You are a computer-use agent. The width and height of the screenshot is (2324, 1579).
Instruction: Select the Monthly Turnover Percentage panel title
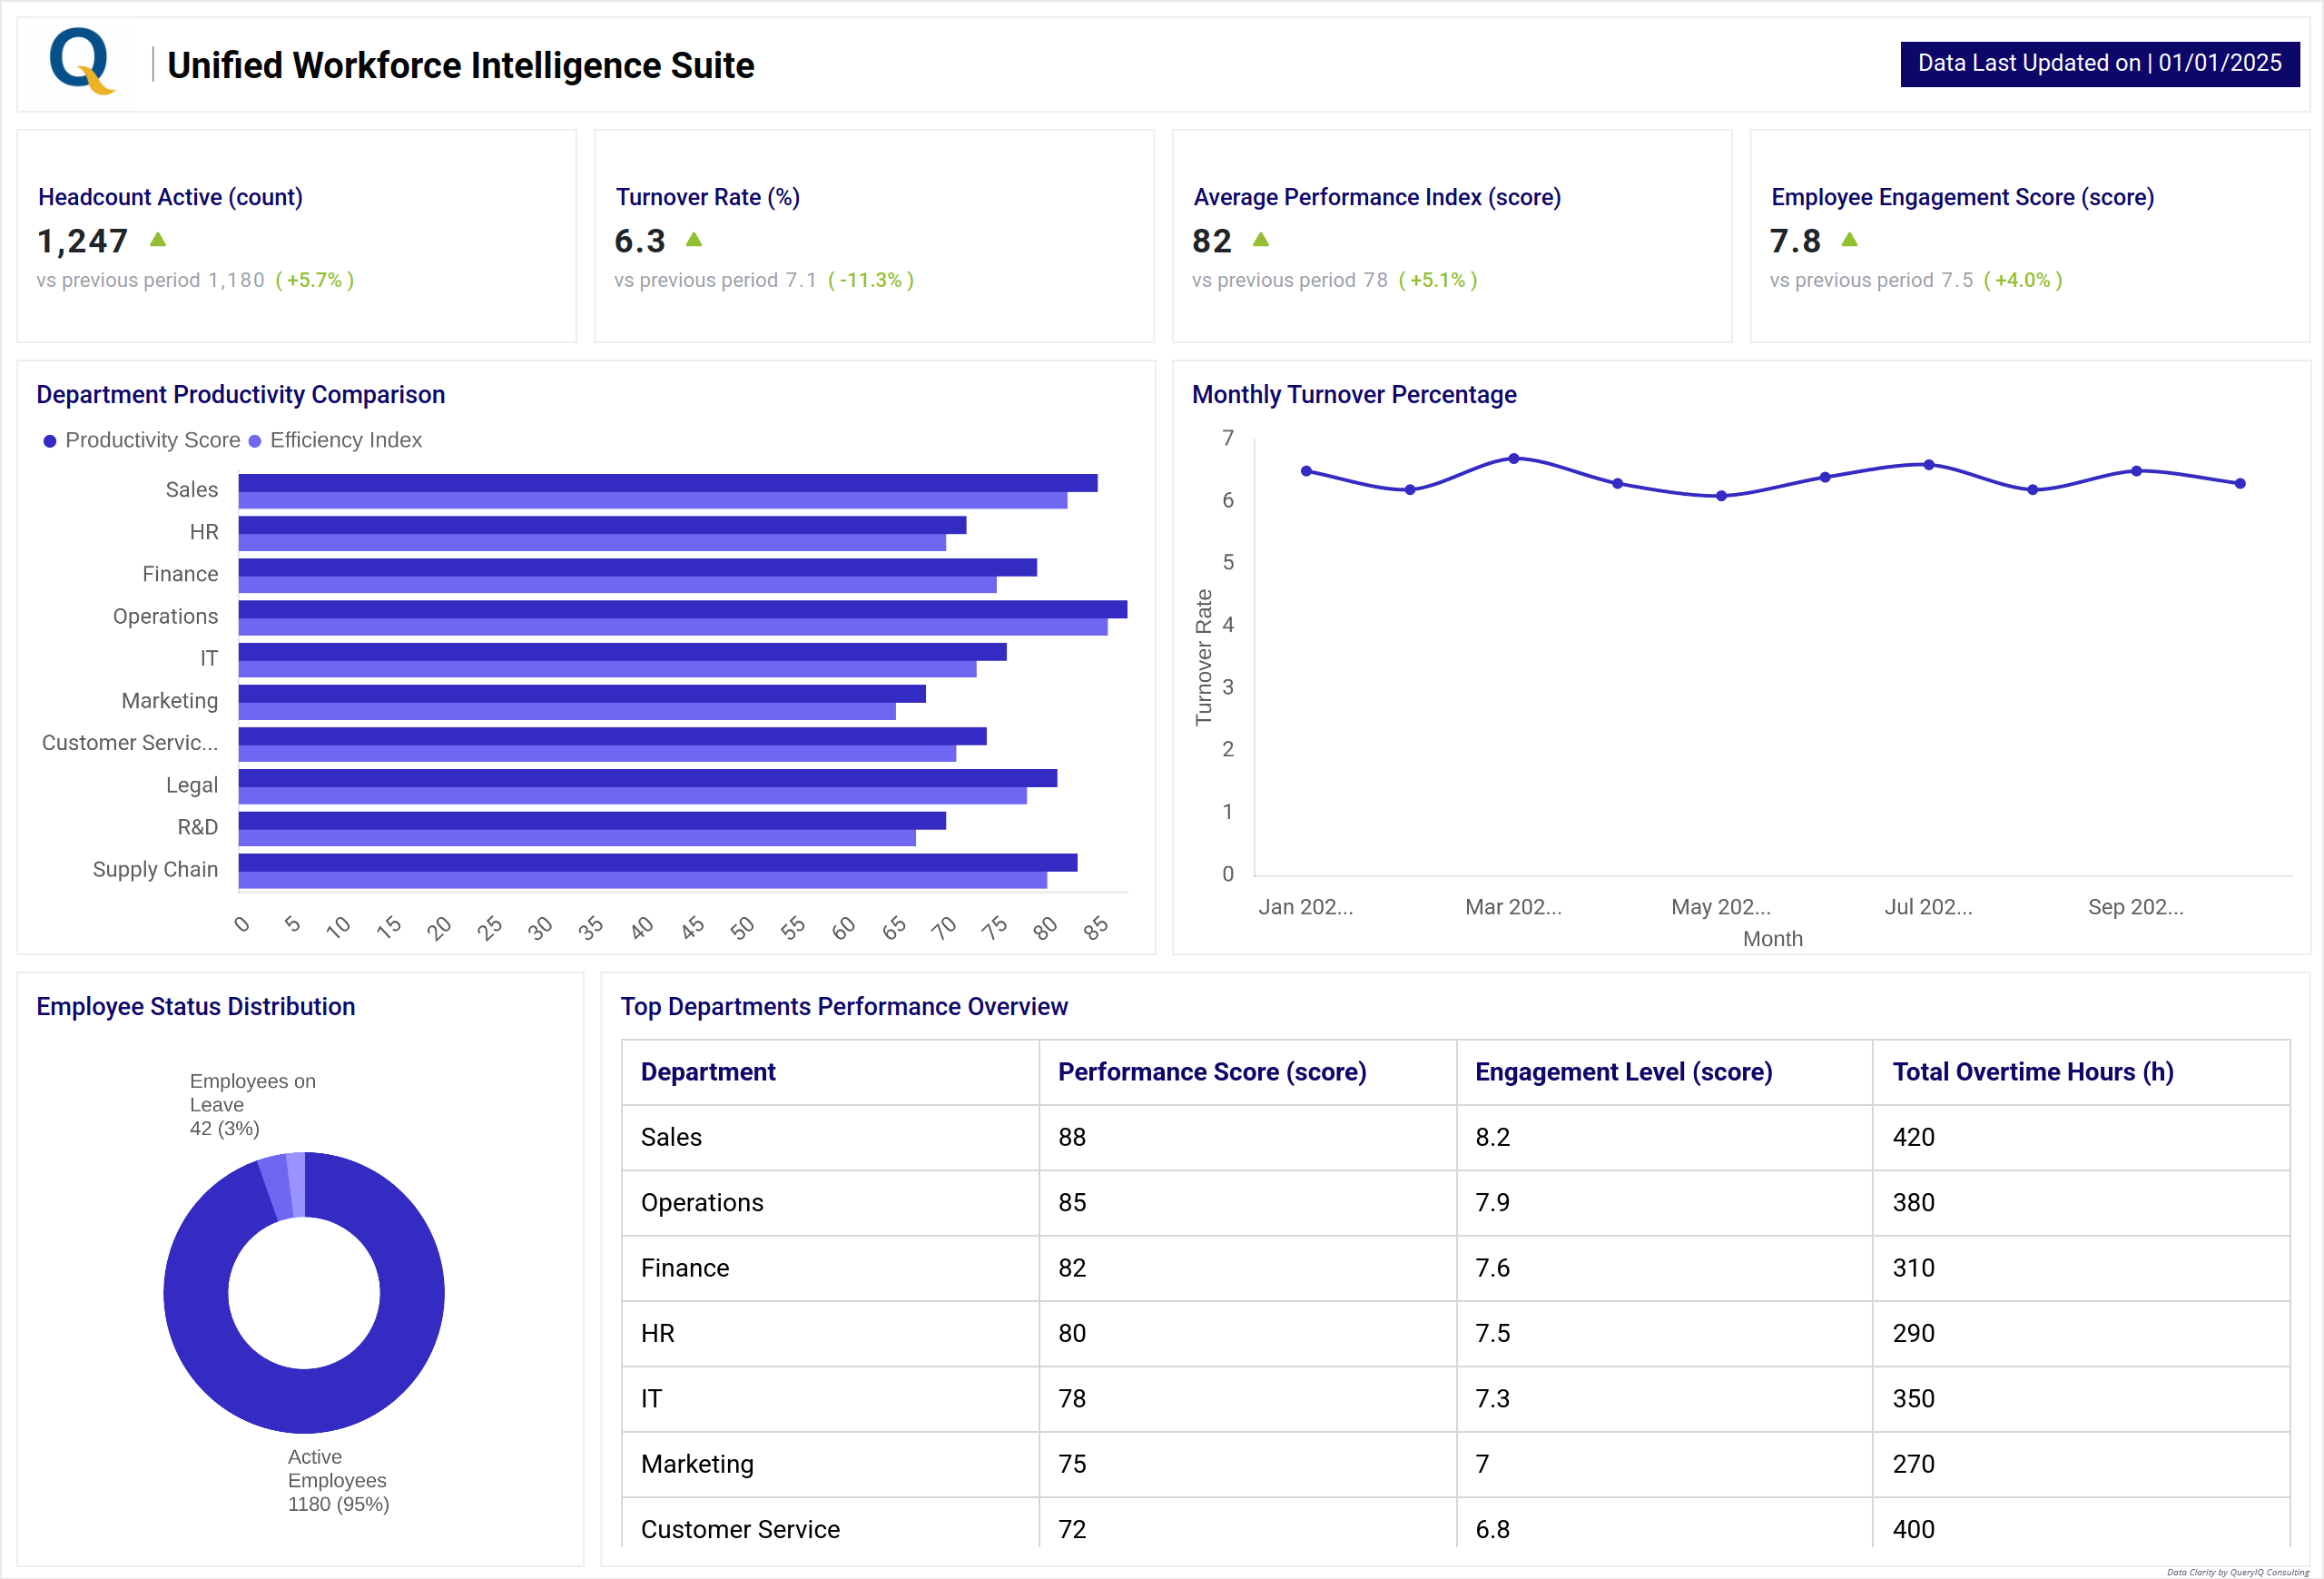[1353, 394]
